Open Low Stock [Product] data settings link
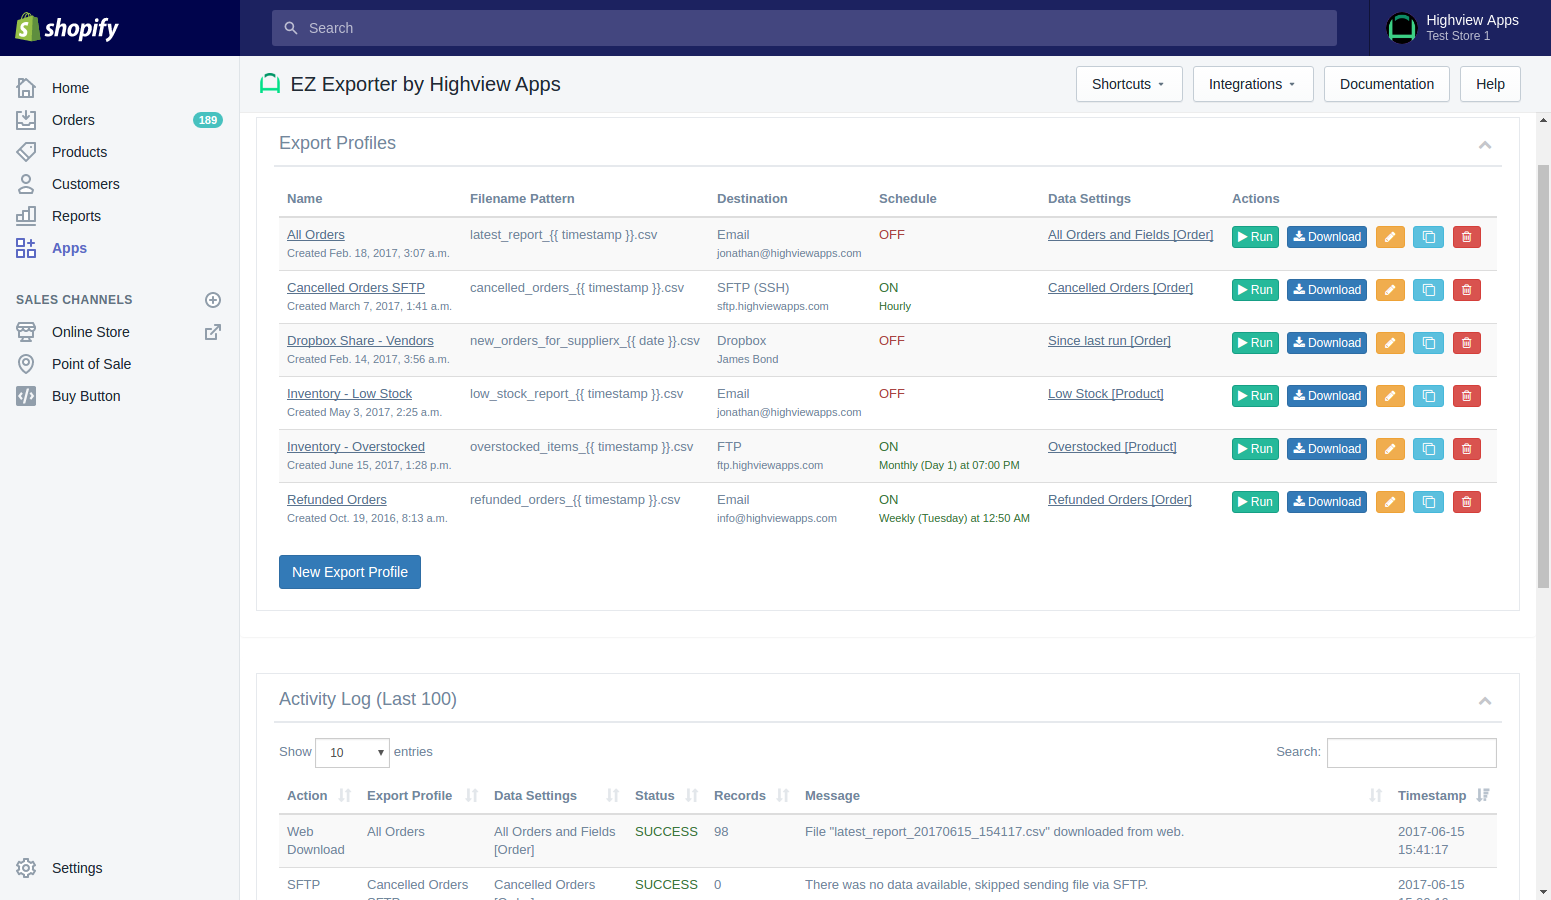 [1106, 394]
